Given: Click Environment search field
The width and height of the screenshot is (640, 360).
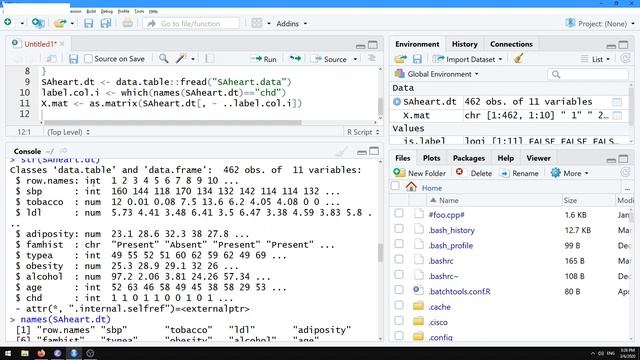Looking at the screenshot, I should (588, 74).
